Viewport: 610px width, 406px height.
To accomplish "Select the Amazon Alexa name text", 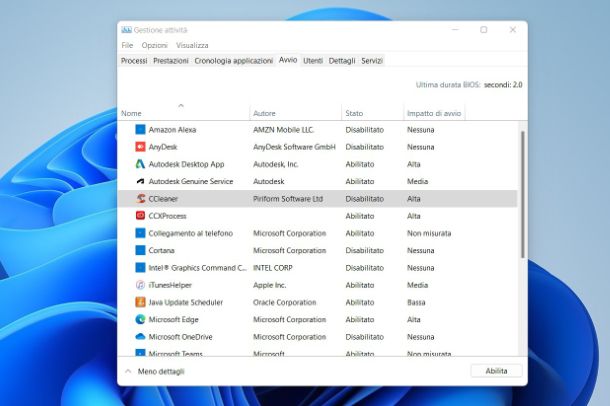I will [172, 130].
